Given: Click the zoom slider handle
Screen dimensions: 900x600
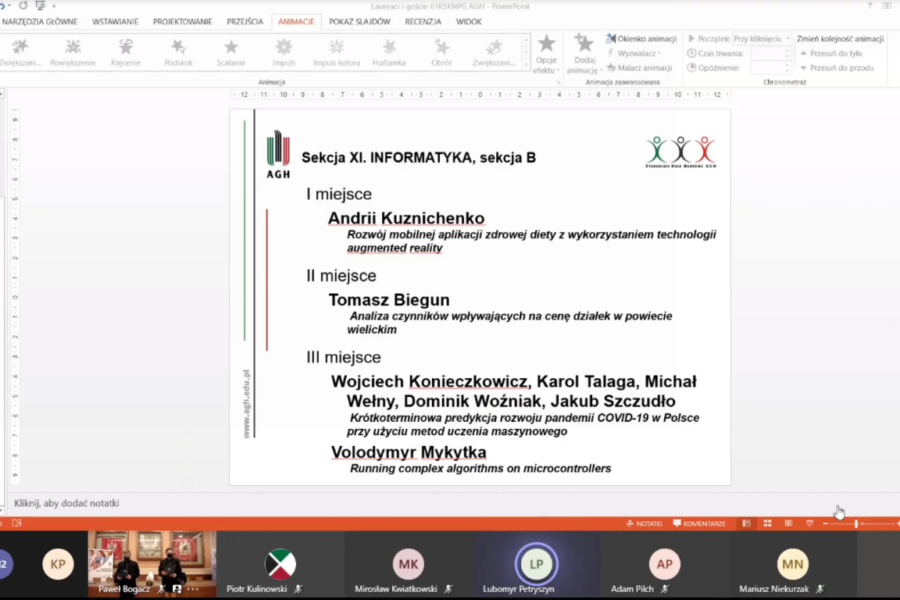Looking at the screenshot, I should point(856,523).
